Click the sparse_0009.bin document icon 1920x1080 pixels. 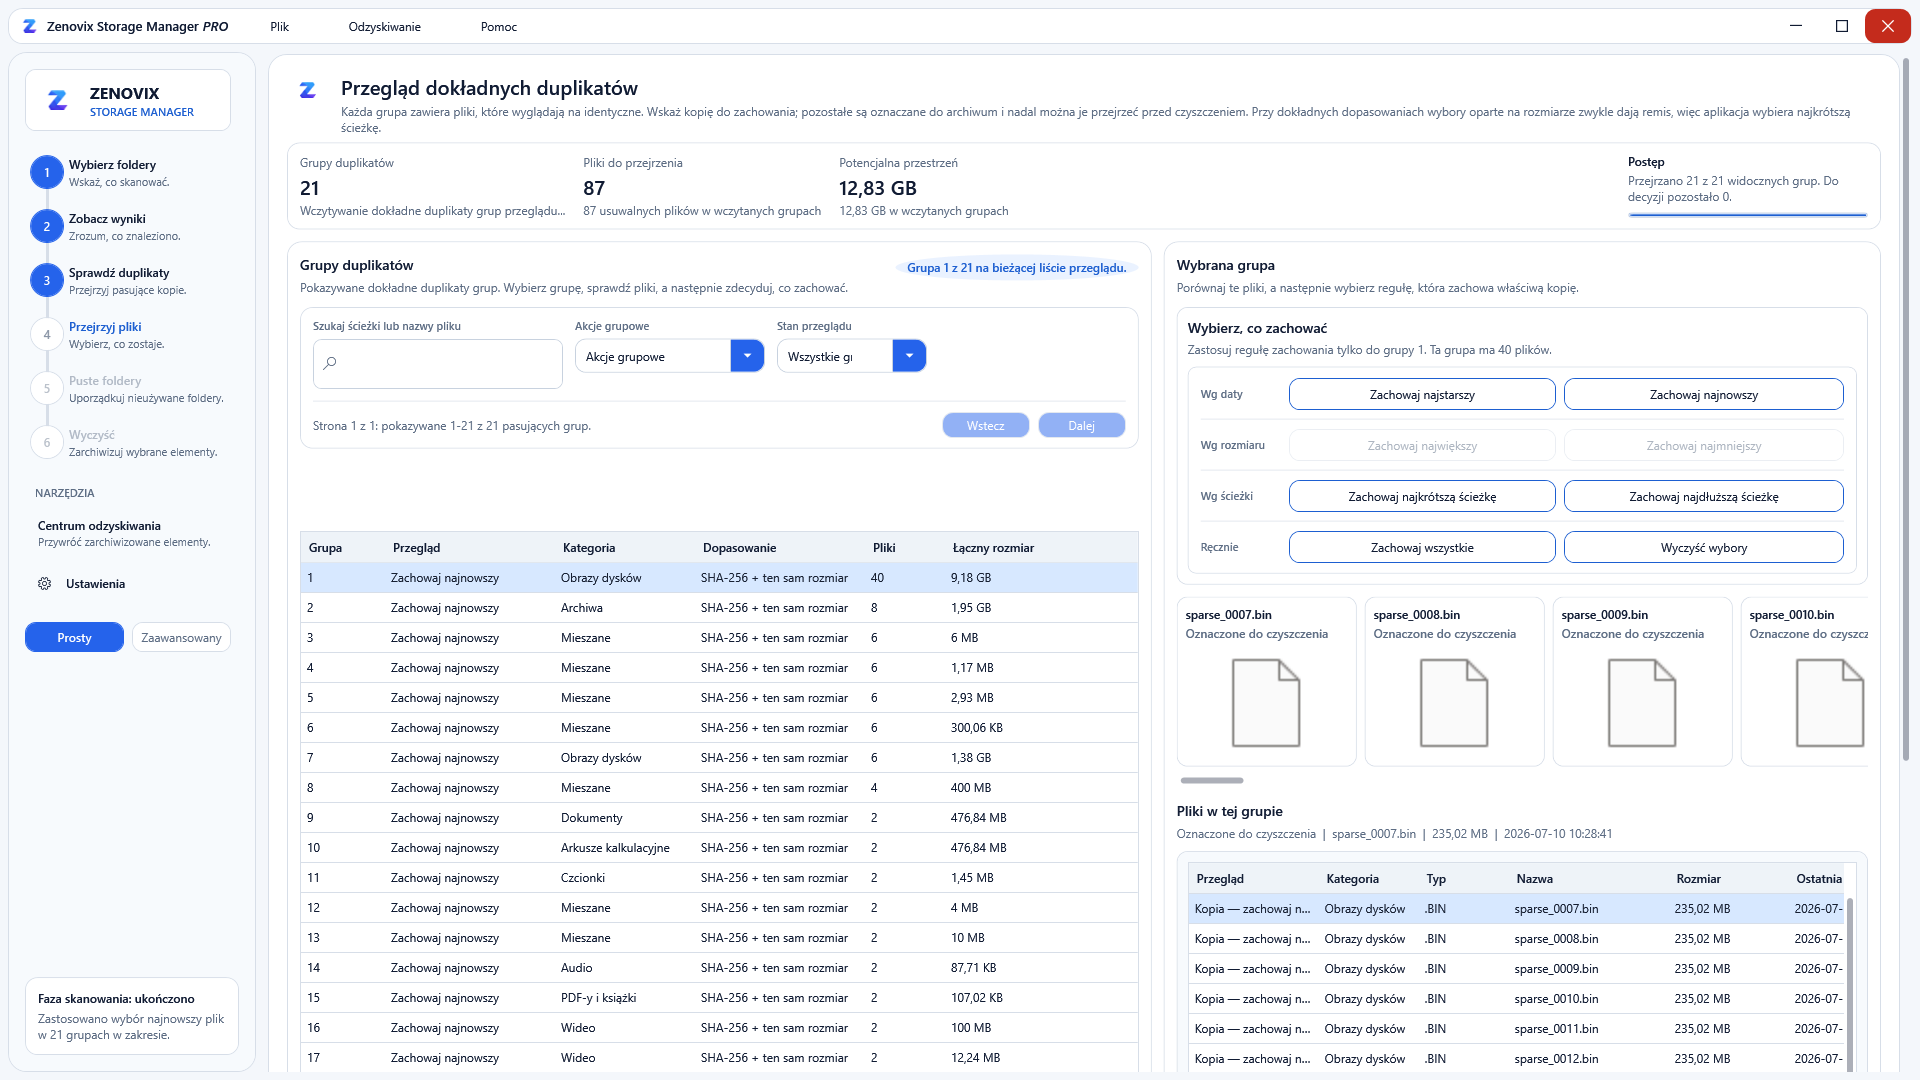1642,703
